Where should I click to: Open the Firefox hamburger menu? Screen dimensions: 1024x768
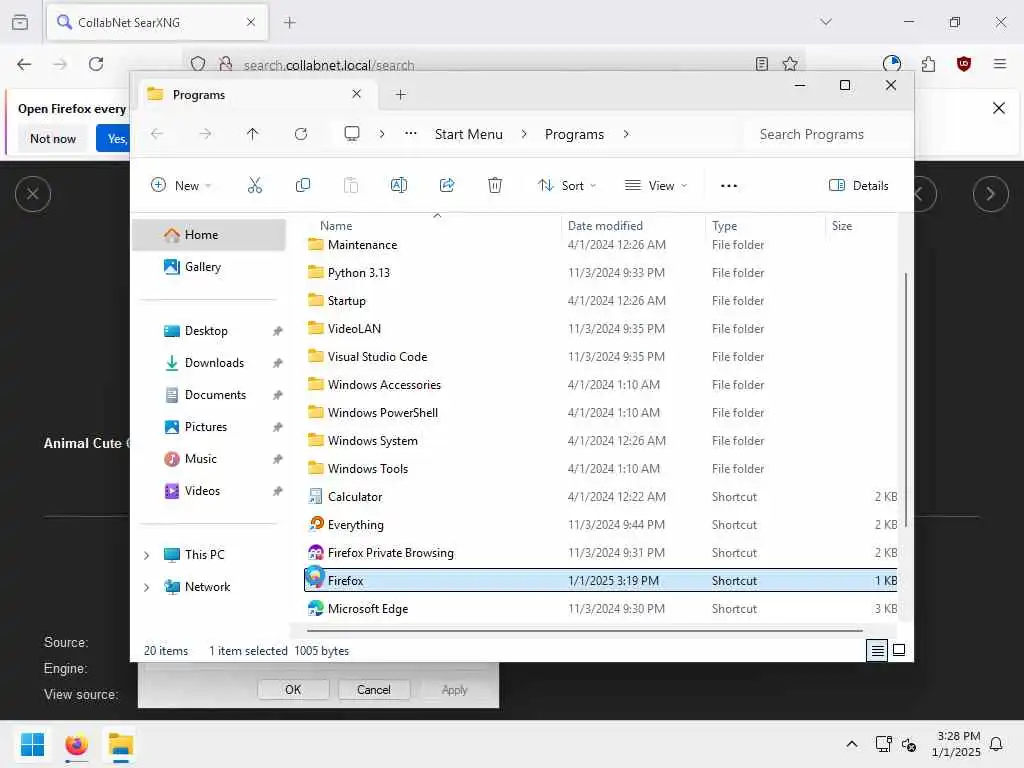point(1000,64)
